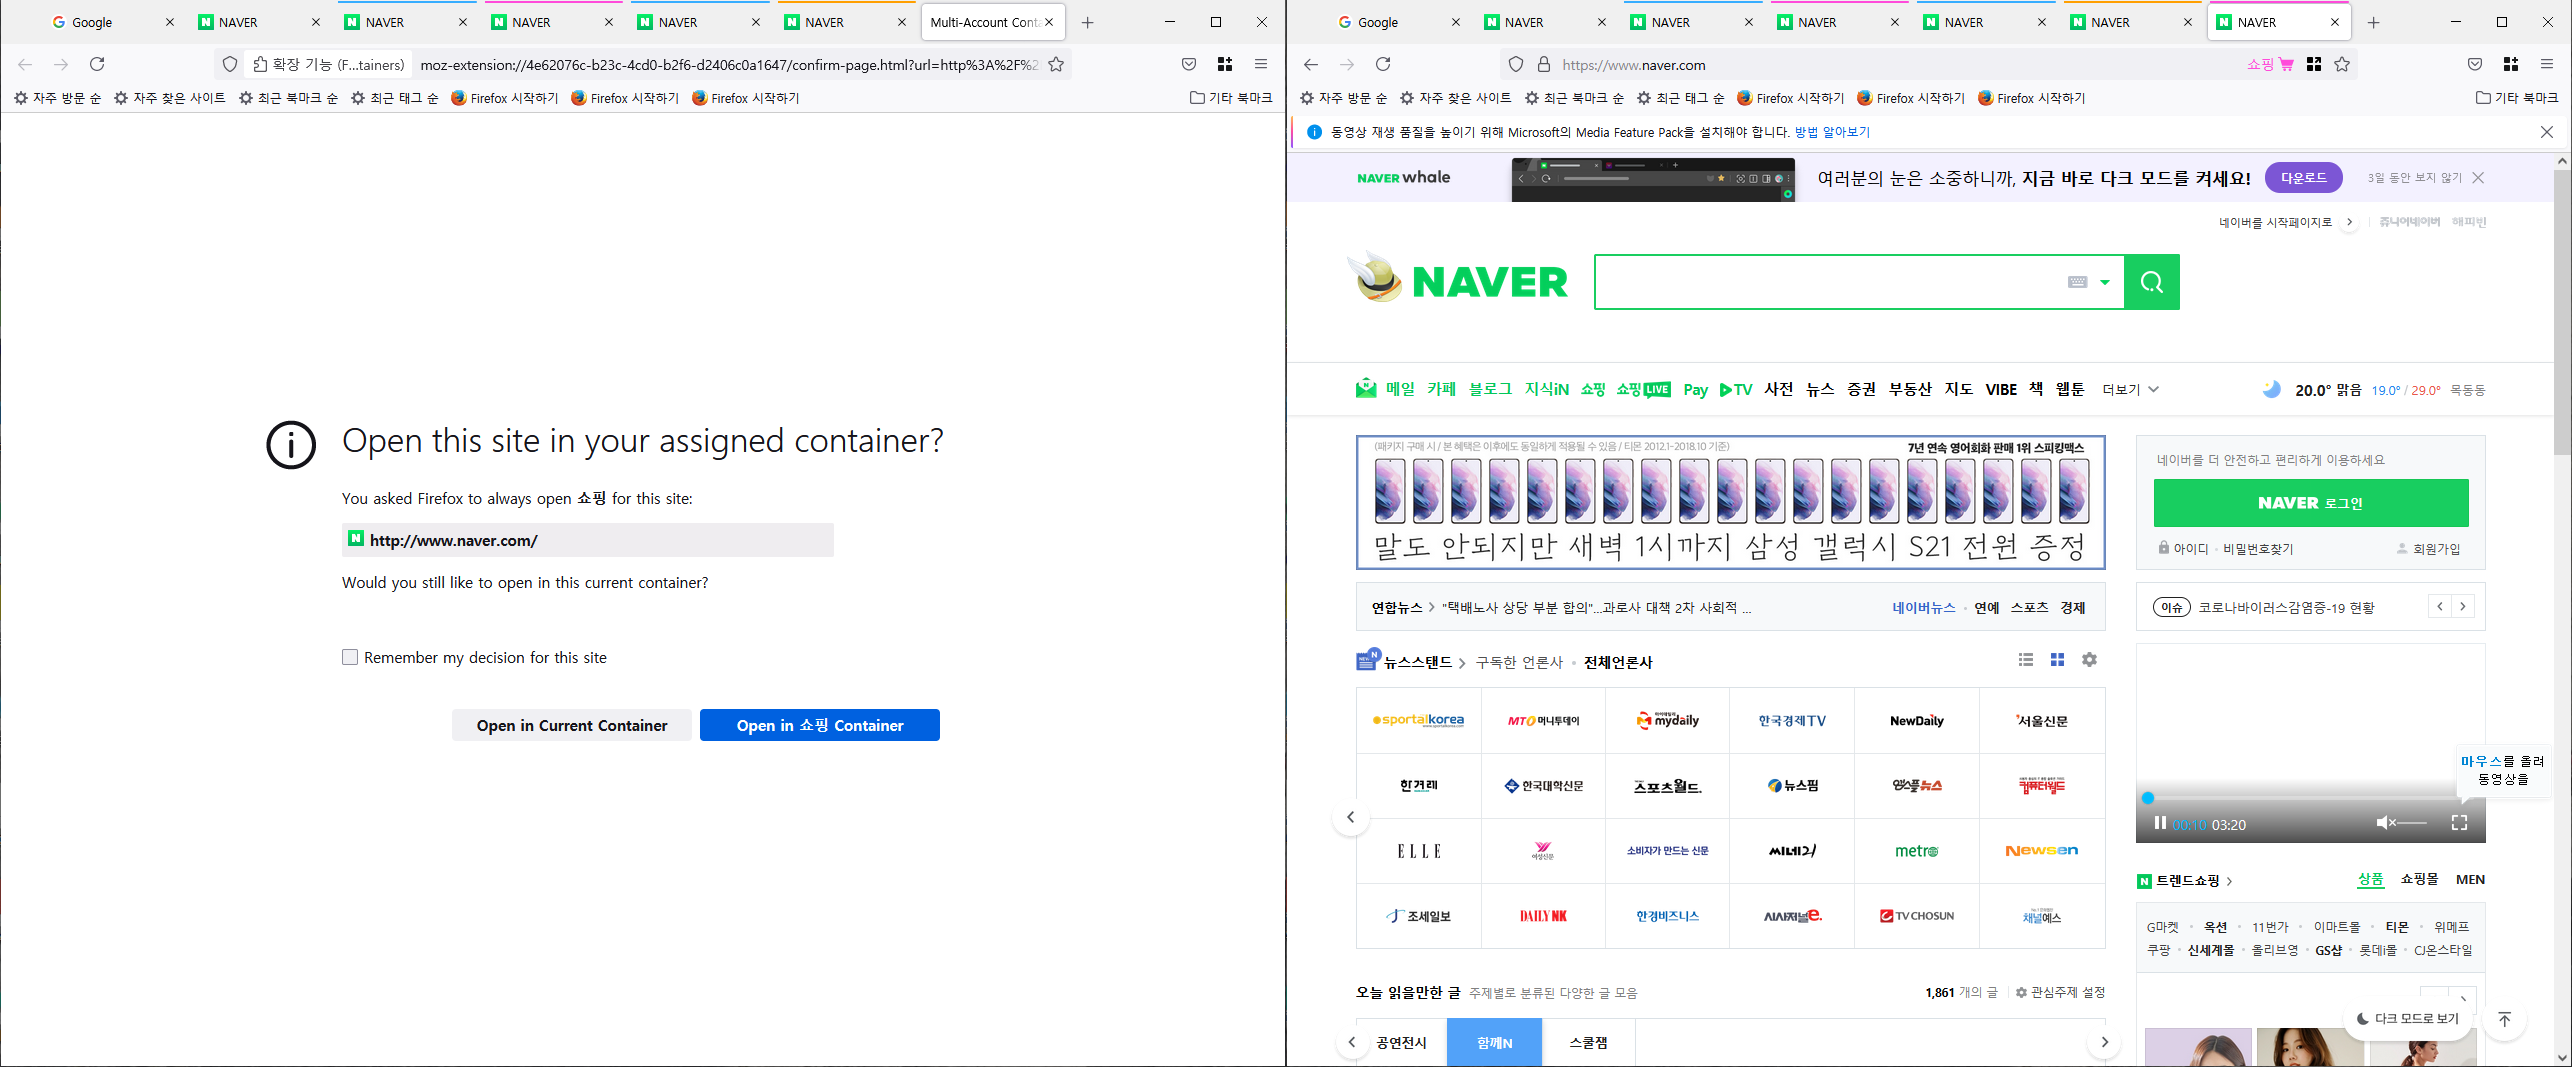Image resolution: width=2572 pixels, height=1067 pixels.
Task: Open 방법 알아보기 link in notification bar
Action: pos(1832,132)
